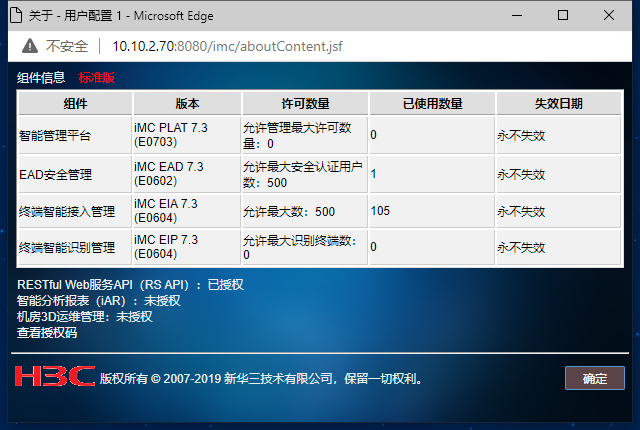Click the used count 105 cell
The width and height of the screenshot is (640, 430).
[x=432, y=211]
